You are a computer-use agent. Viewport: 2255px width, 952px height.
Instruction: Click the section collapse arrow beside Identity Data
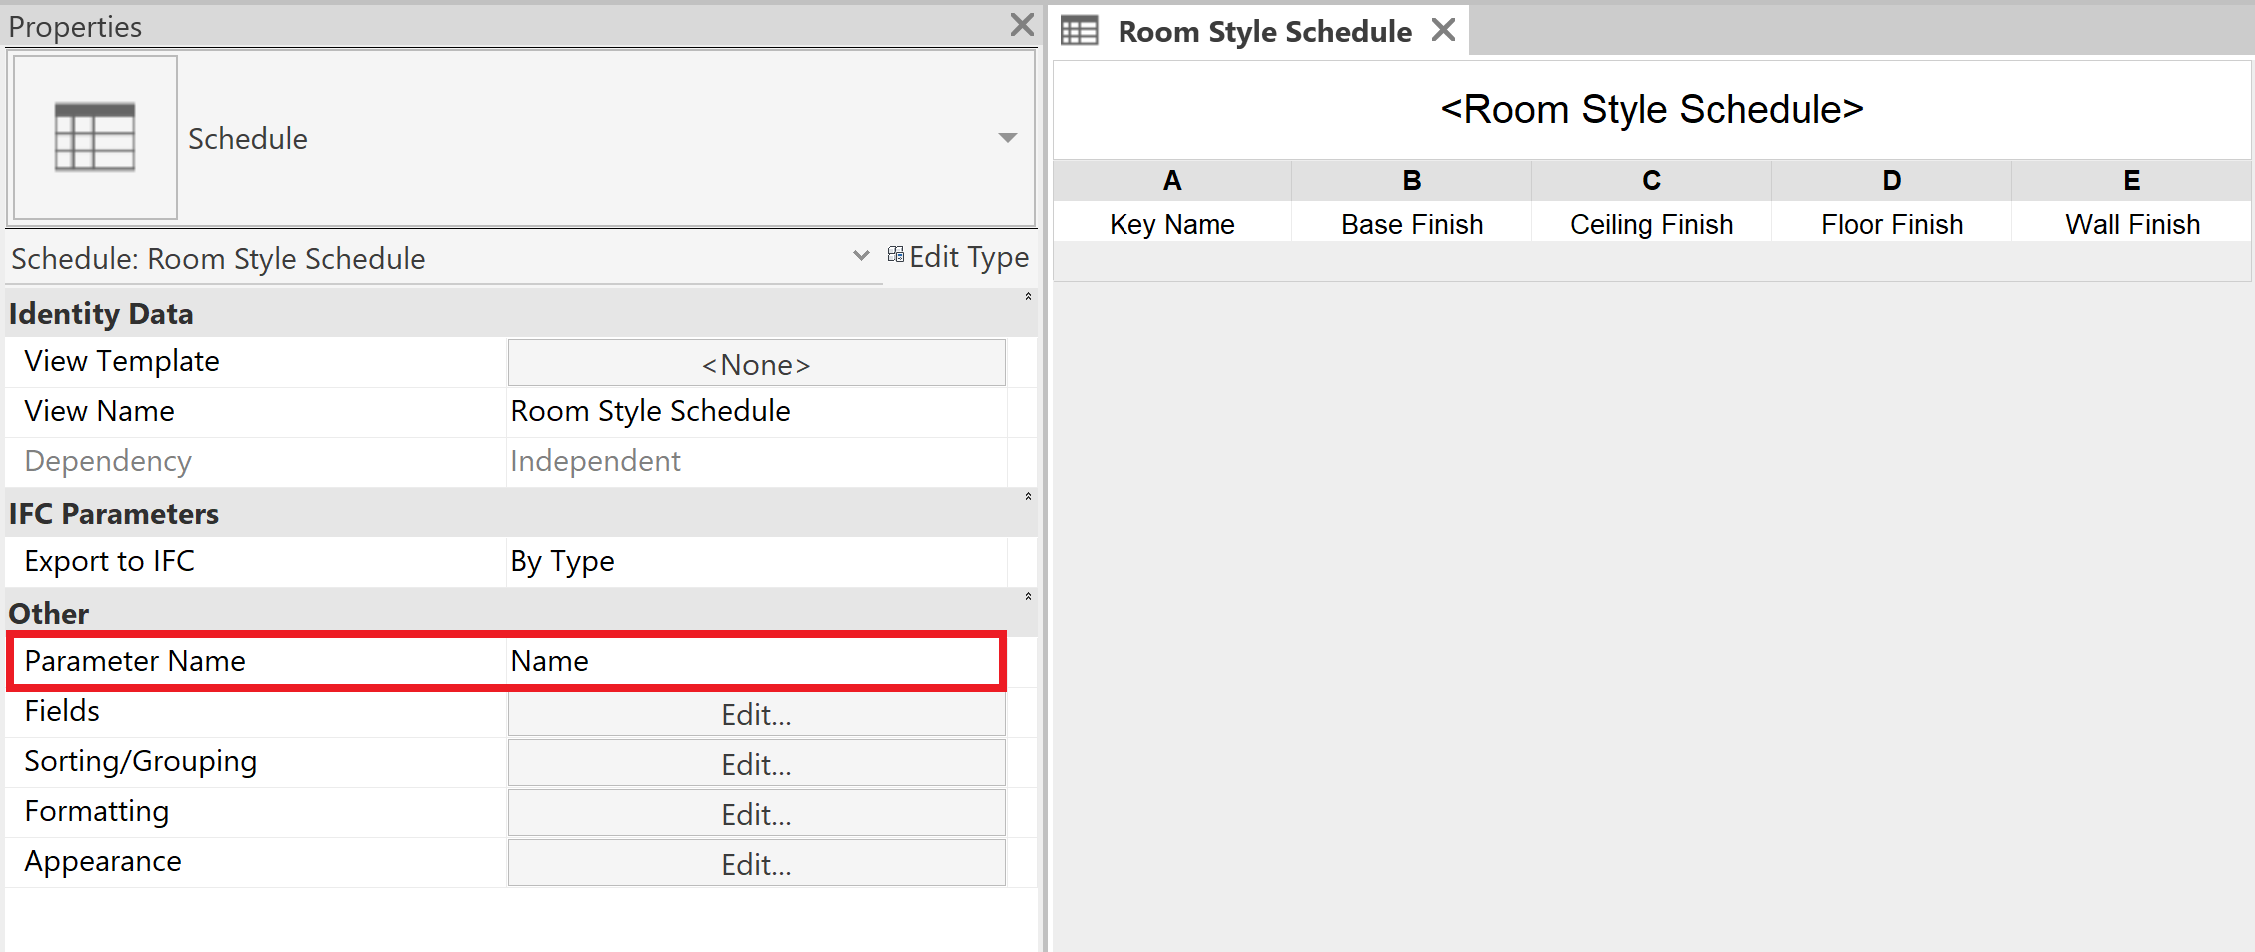1028,296
